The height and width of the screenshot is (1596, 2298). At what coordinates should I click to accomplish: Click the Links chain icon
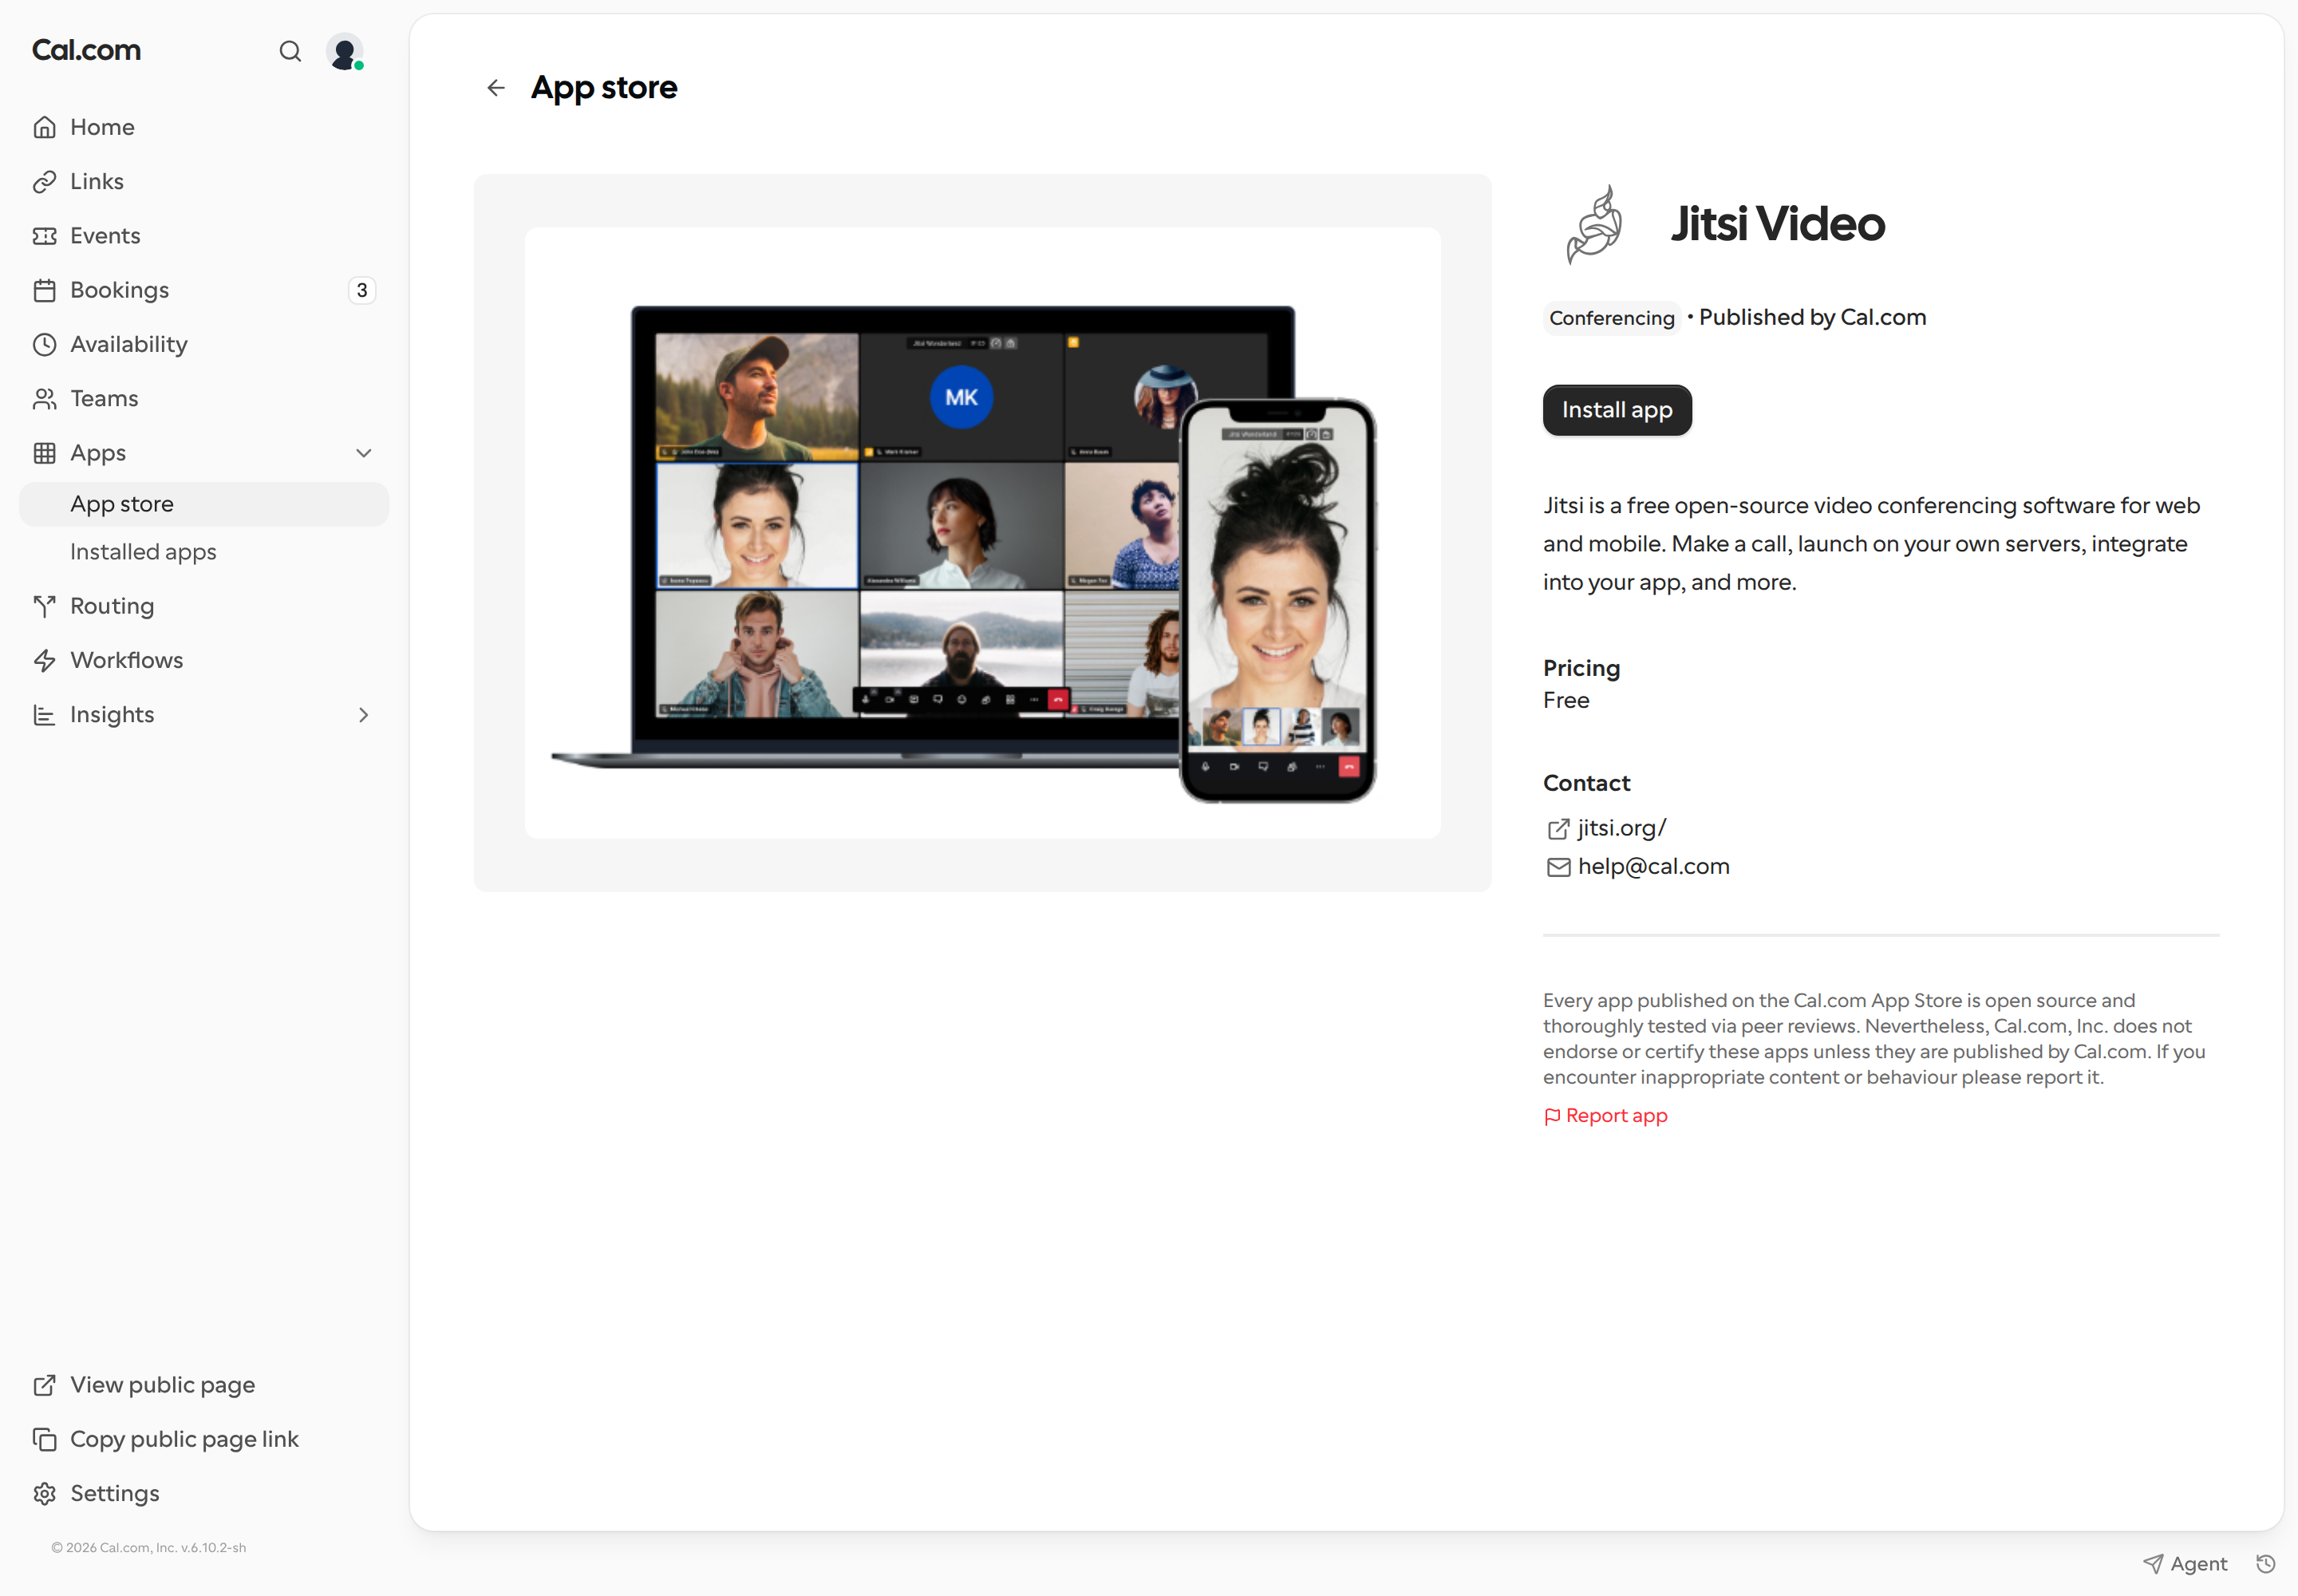[44, 181]
